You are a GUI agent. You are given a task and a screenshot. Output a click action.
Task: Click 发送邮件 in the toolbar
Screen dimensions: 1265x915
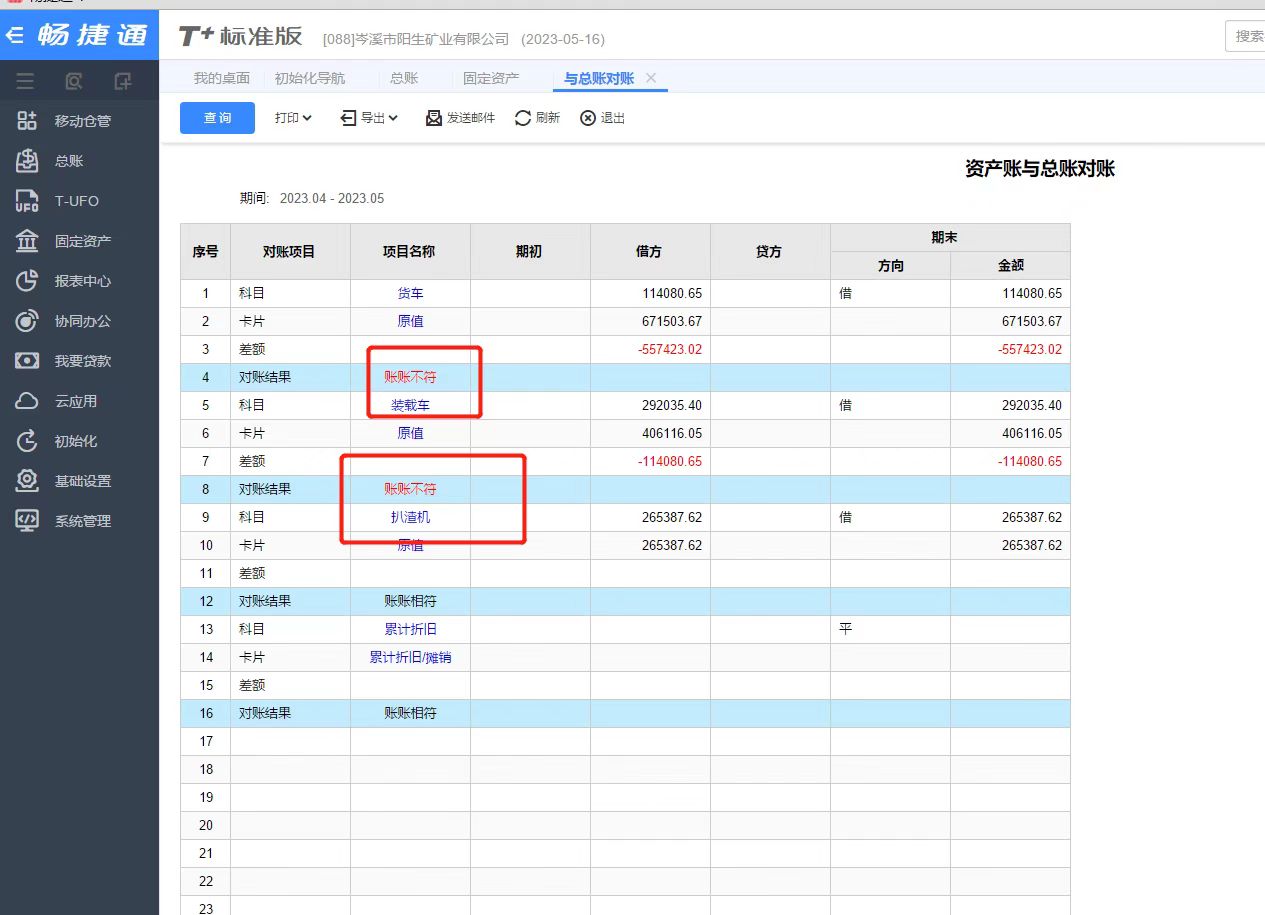tap(461, 118)
